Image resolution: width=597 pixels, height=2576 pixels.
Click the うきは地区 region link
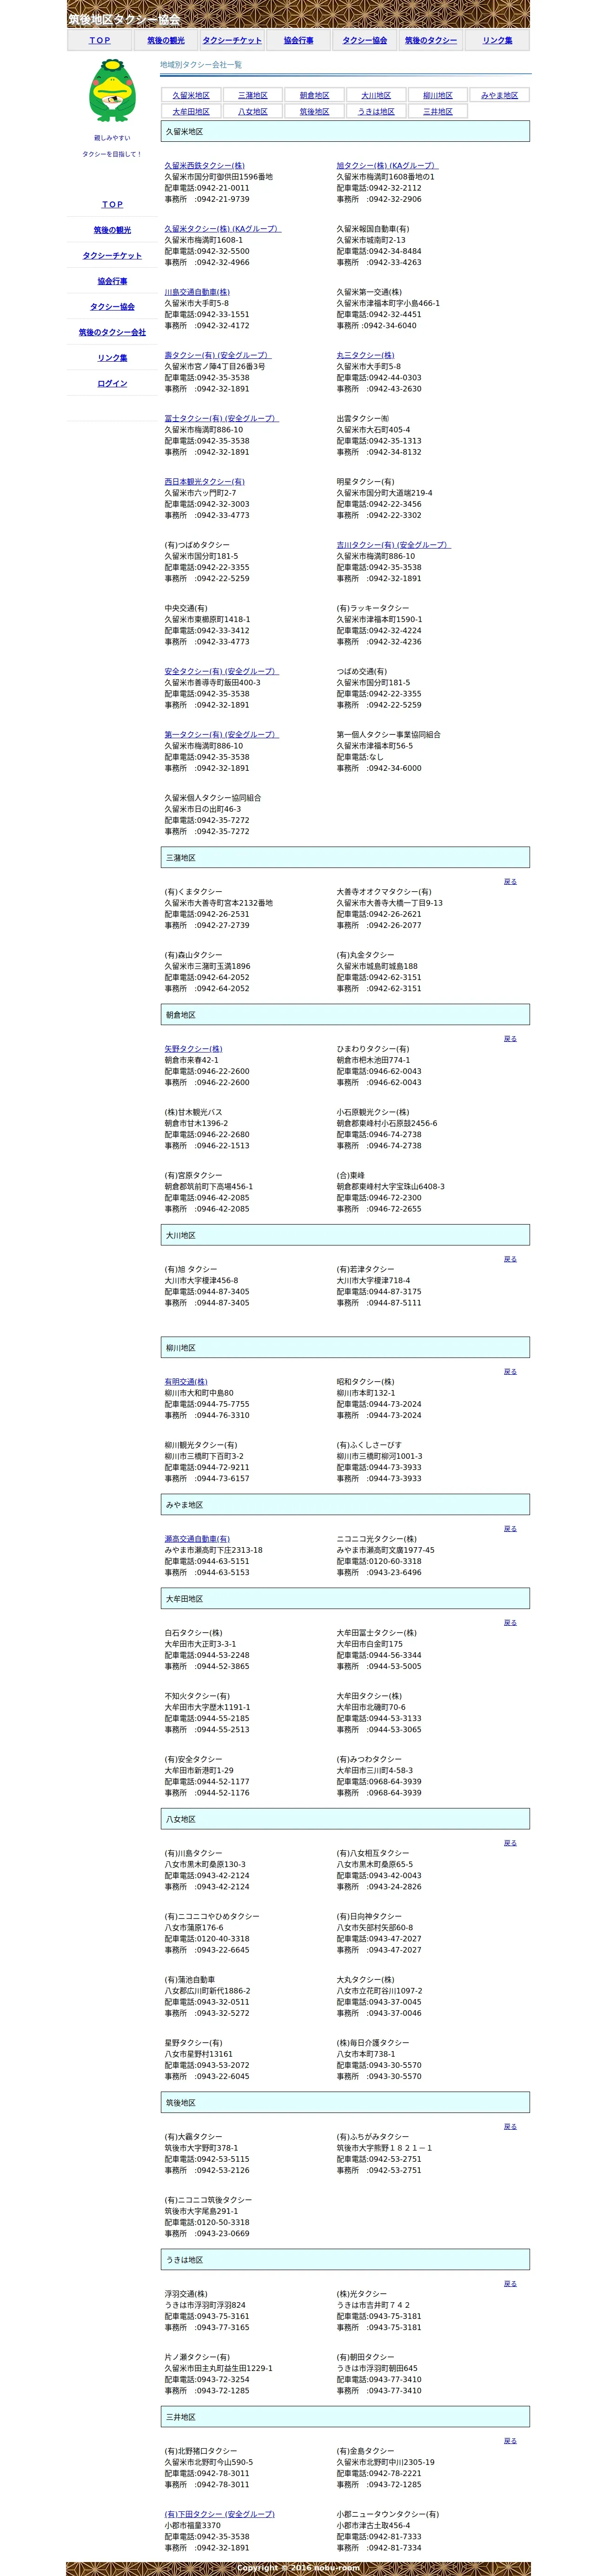coord(376,111)
